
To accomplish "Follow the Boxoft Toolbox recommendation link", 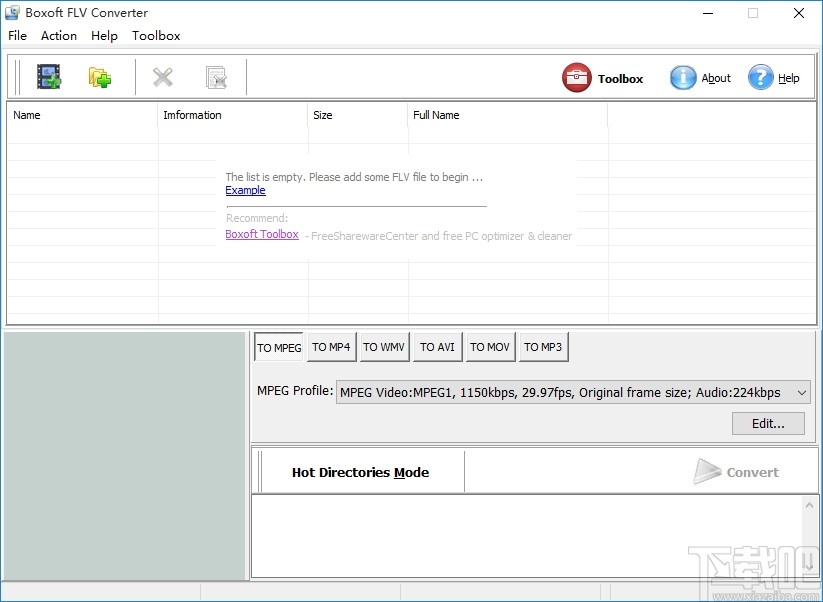I will [x=262, y=234].
